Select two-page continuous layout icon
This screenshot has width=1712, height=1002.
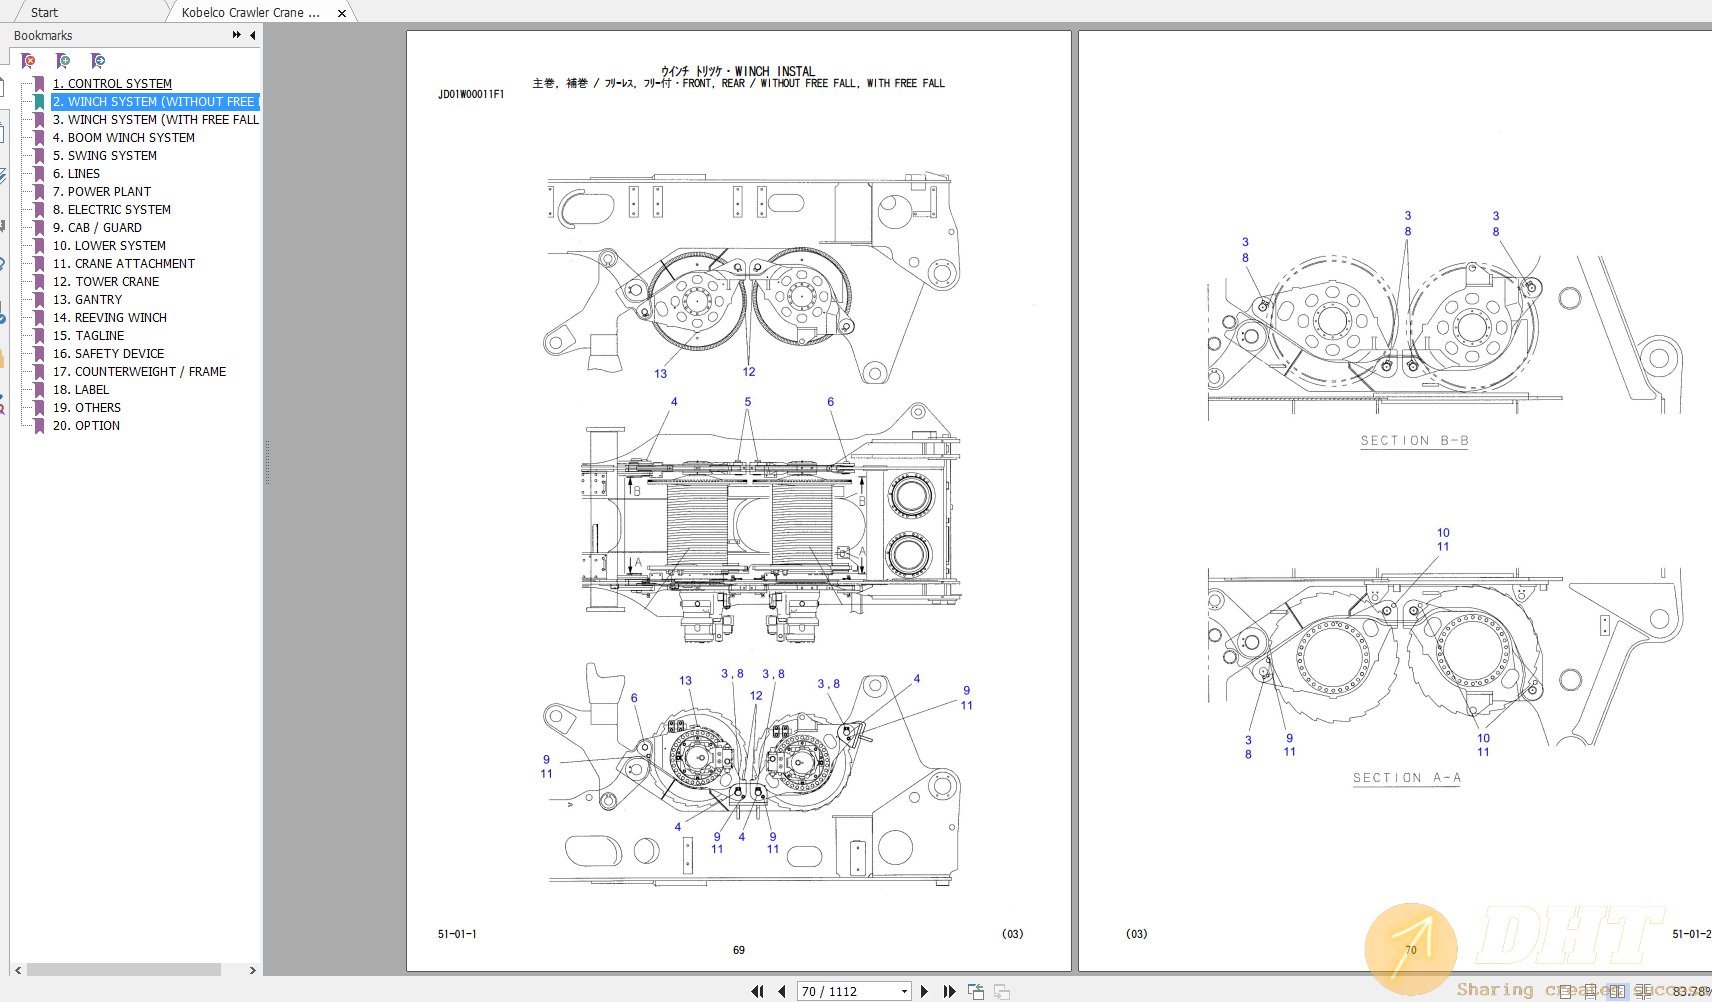click(1643, 991)
